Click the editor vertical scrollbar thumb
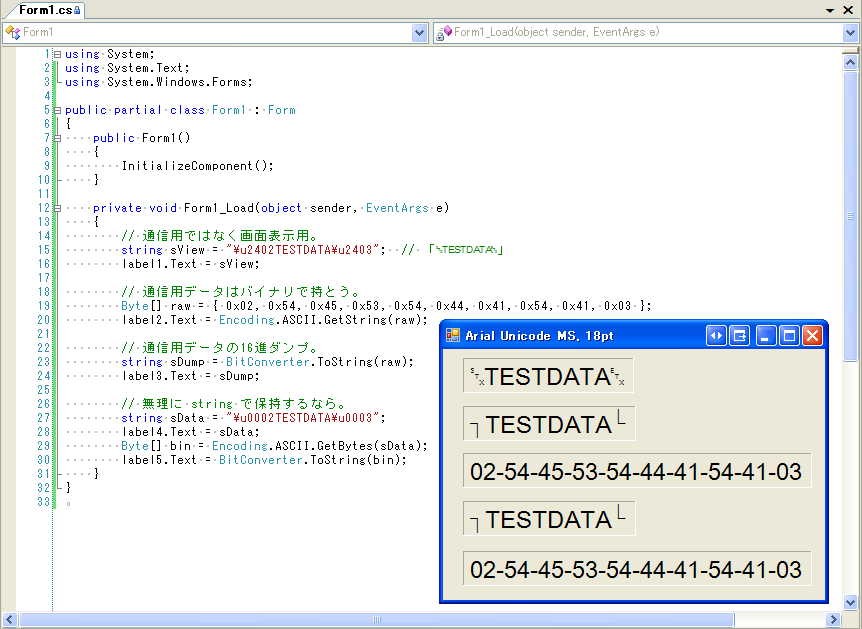Image resolution: width=862 pixels, height=629 pixels. click(850, 216)
